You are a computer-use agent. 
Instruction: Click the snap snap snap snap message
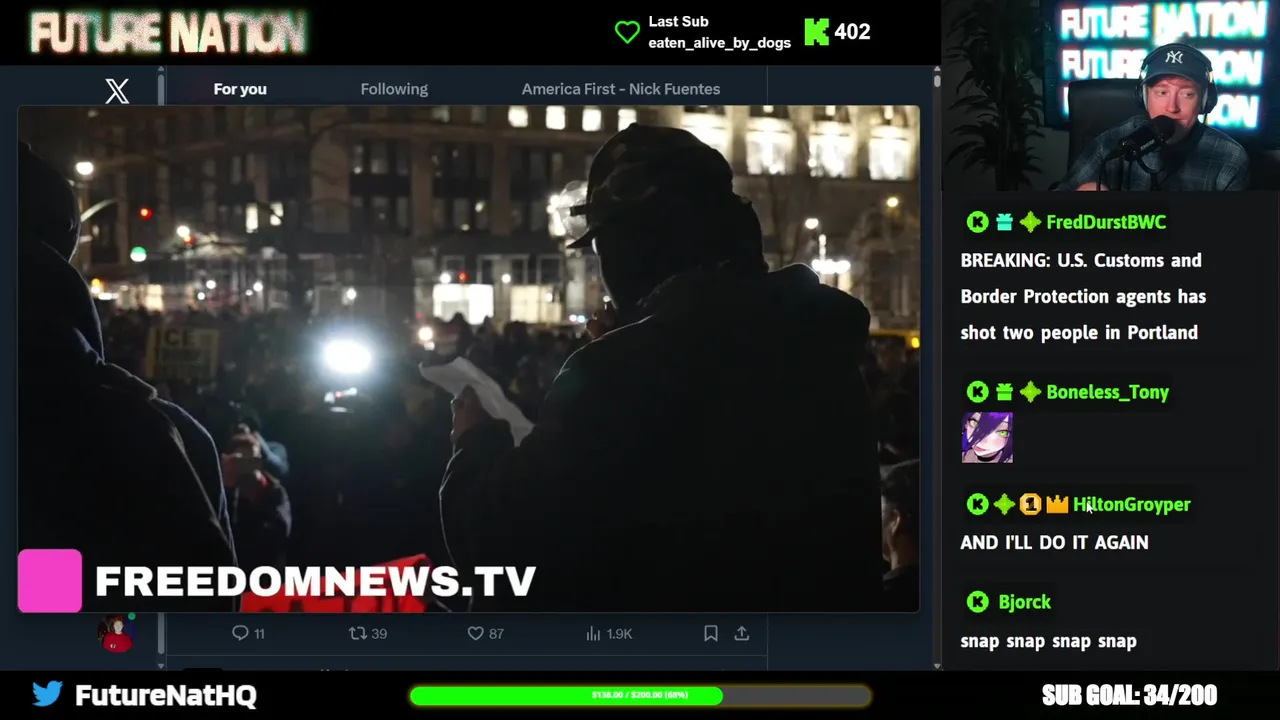click(1048, 641)
